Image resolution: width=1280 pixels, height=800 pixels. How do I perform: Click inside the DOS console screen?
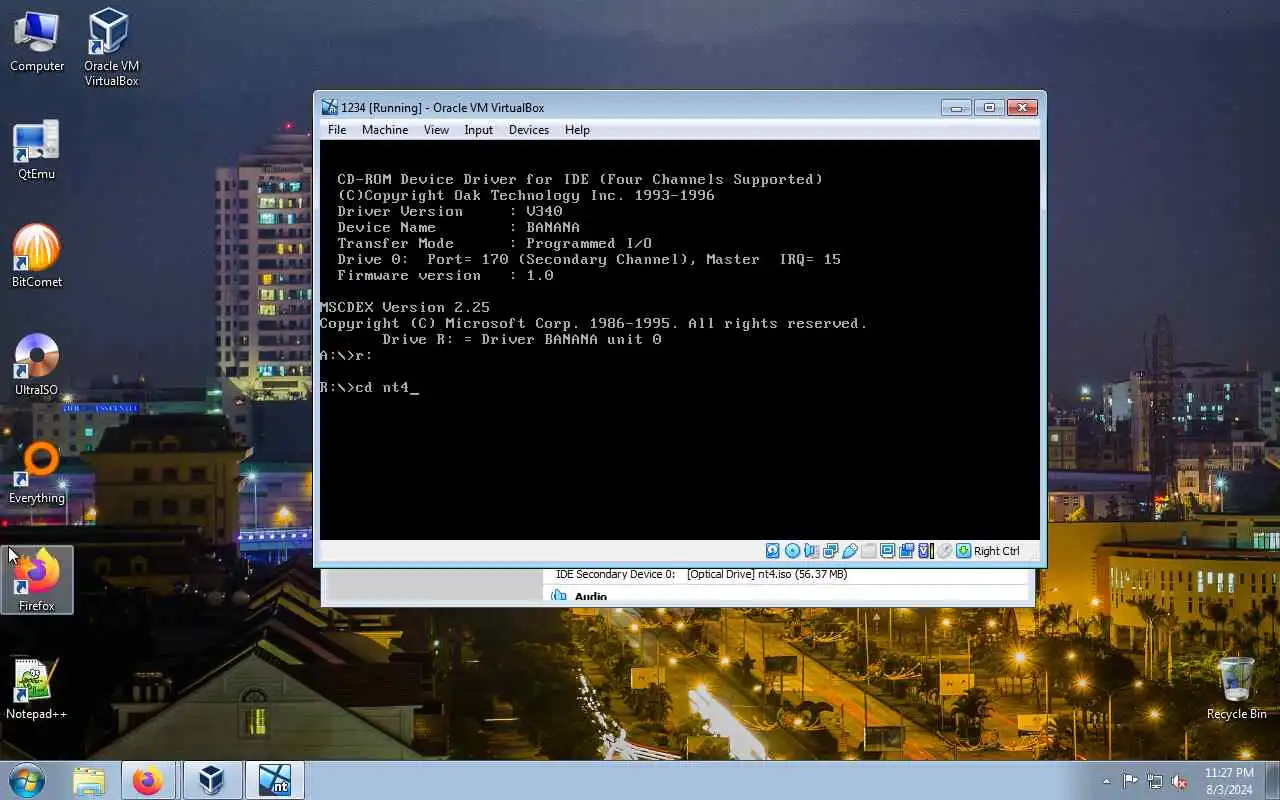(680, 340)
